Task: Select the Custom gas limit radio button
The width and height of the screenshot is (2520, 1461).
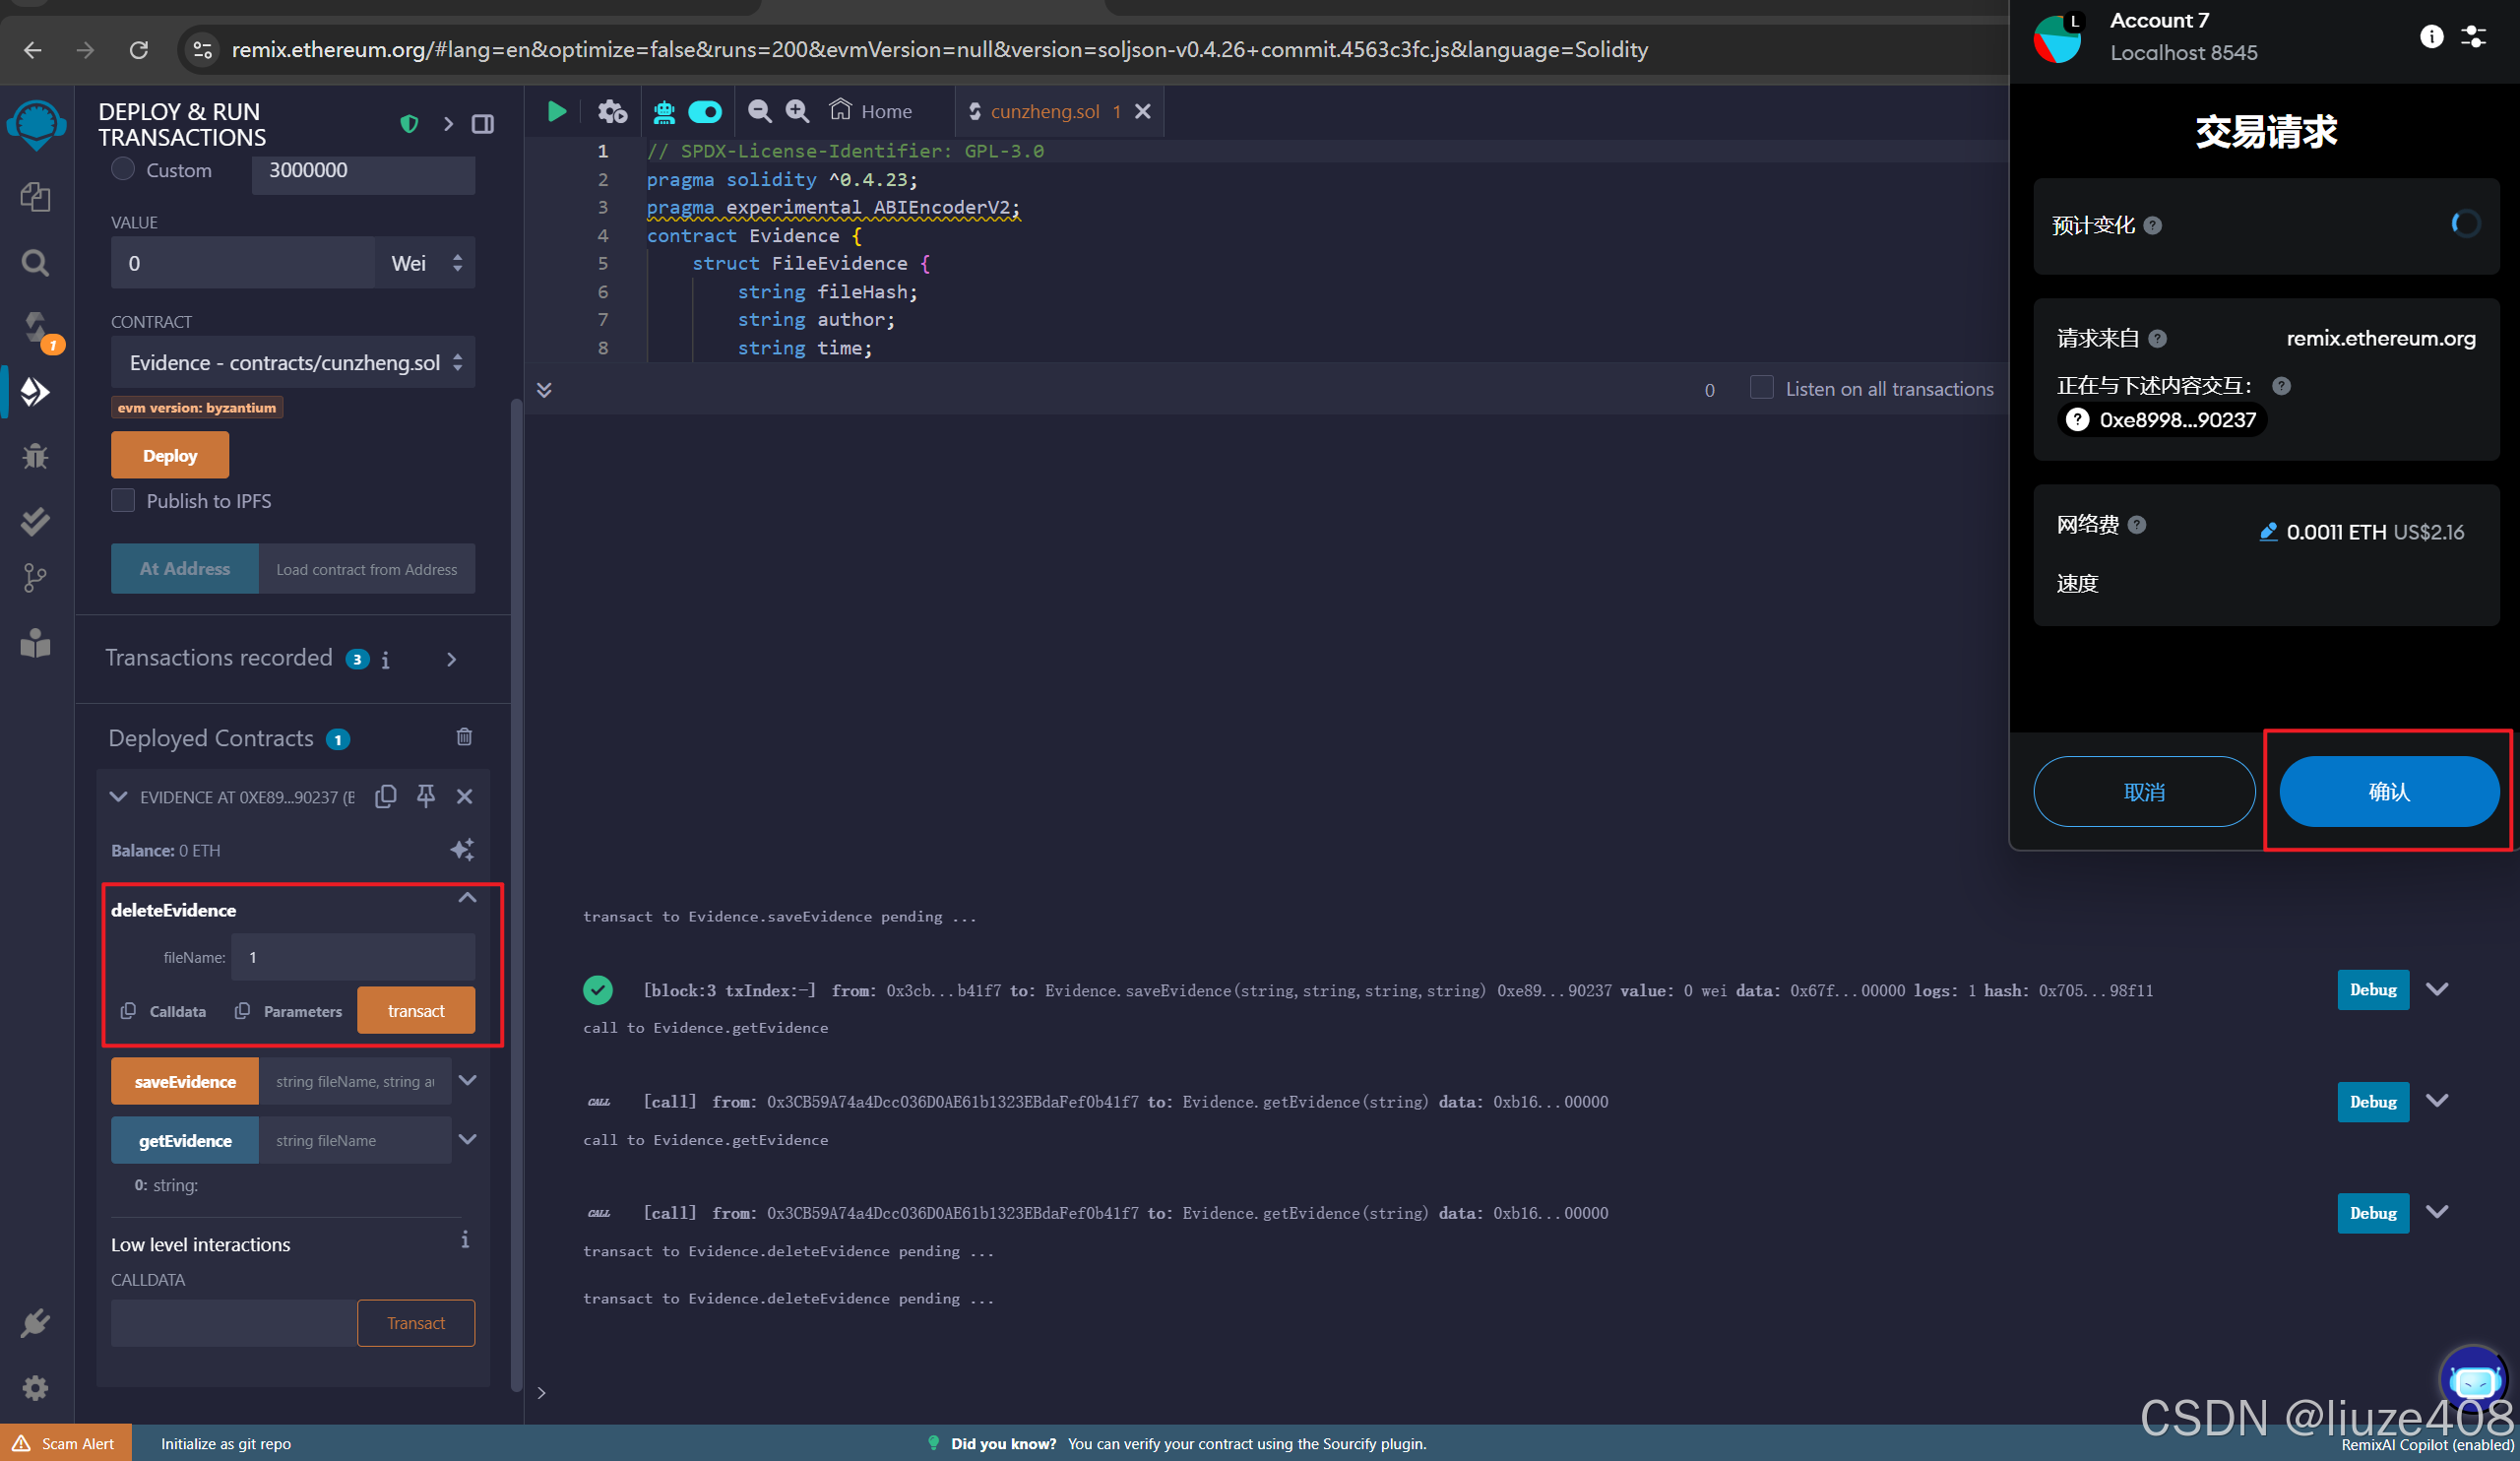Action: click(123, 169)
